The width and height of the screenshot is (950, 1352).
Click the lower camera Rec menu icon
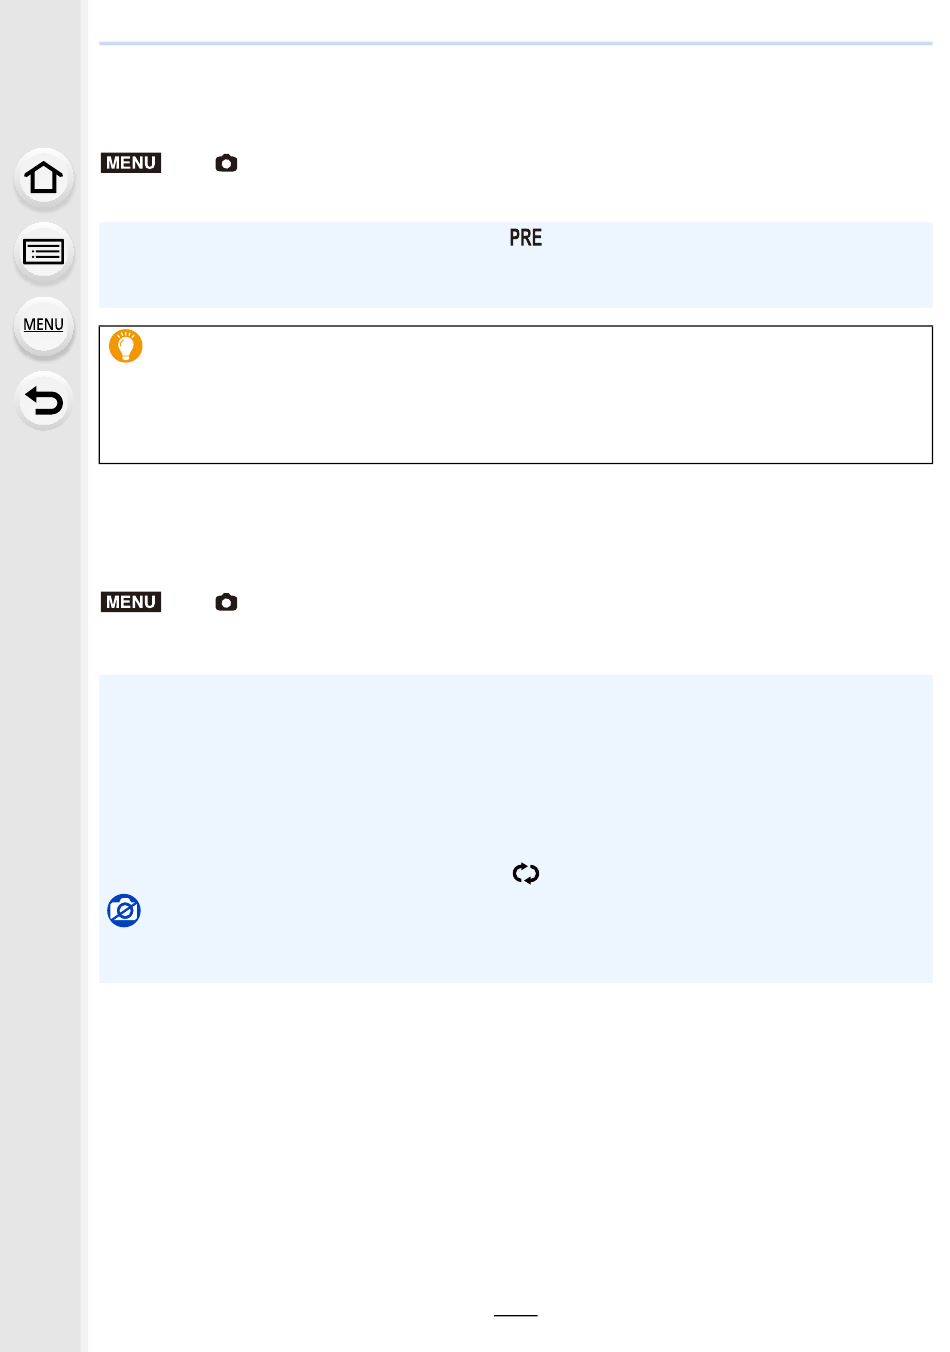click(x=226, y=602)
